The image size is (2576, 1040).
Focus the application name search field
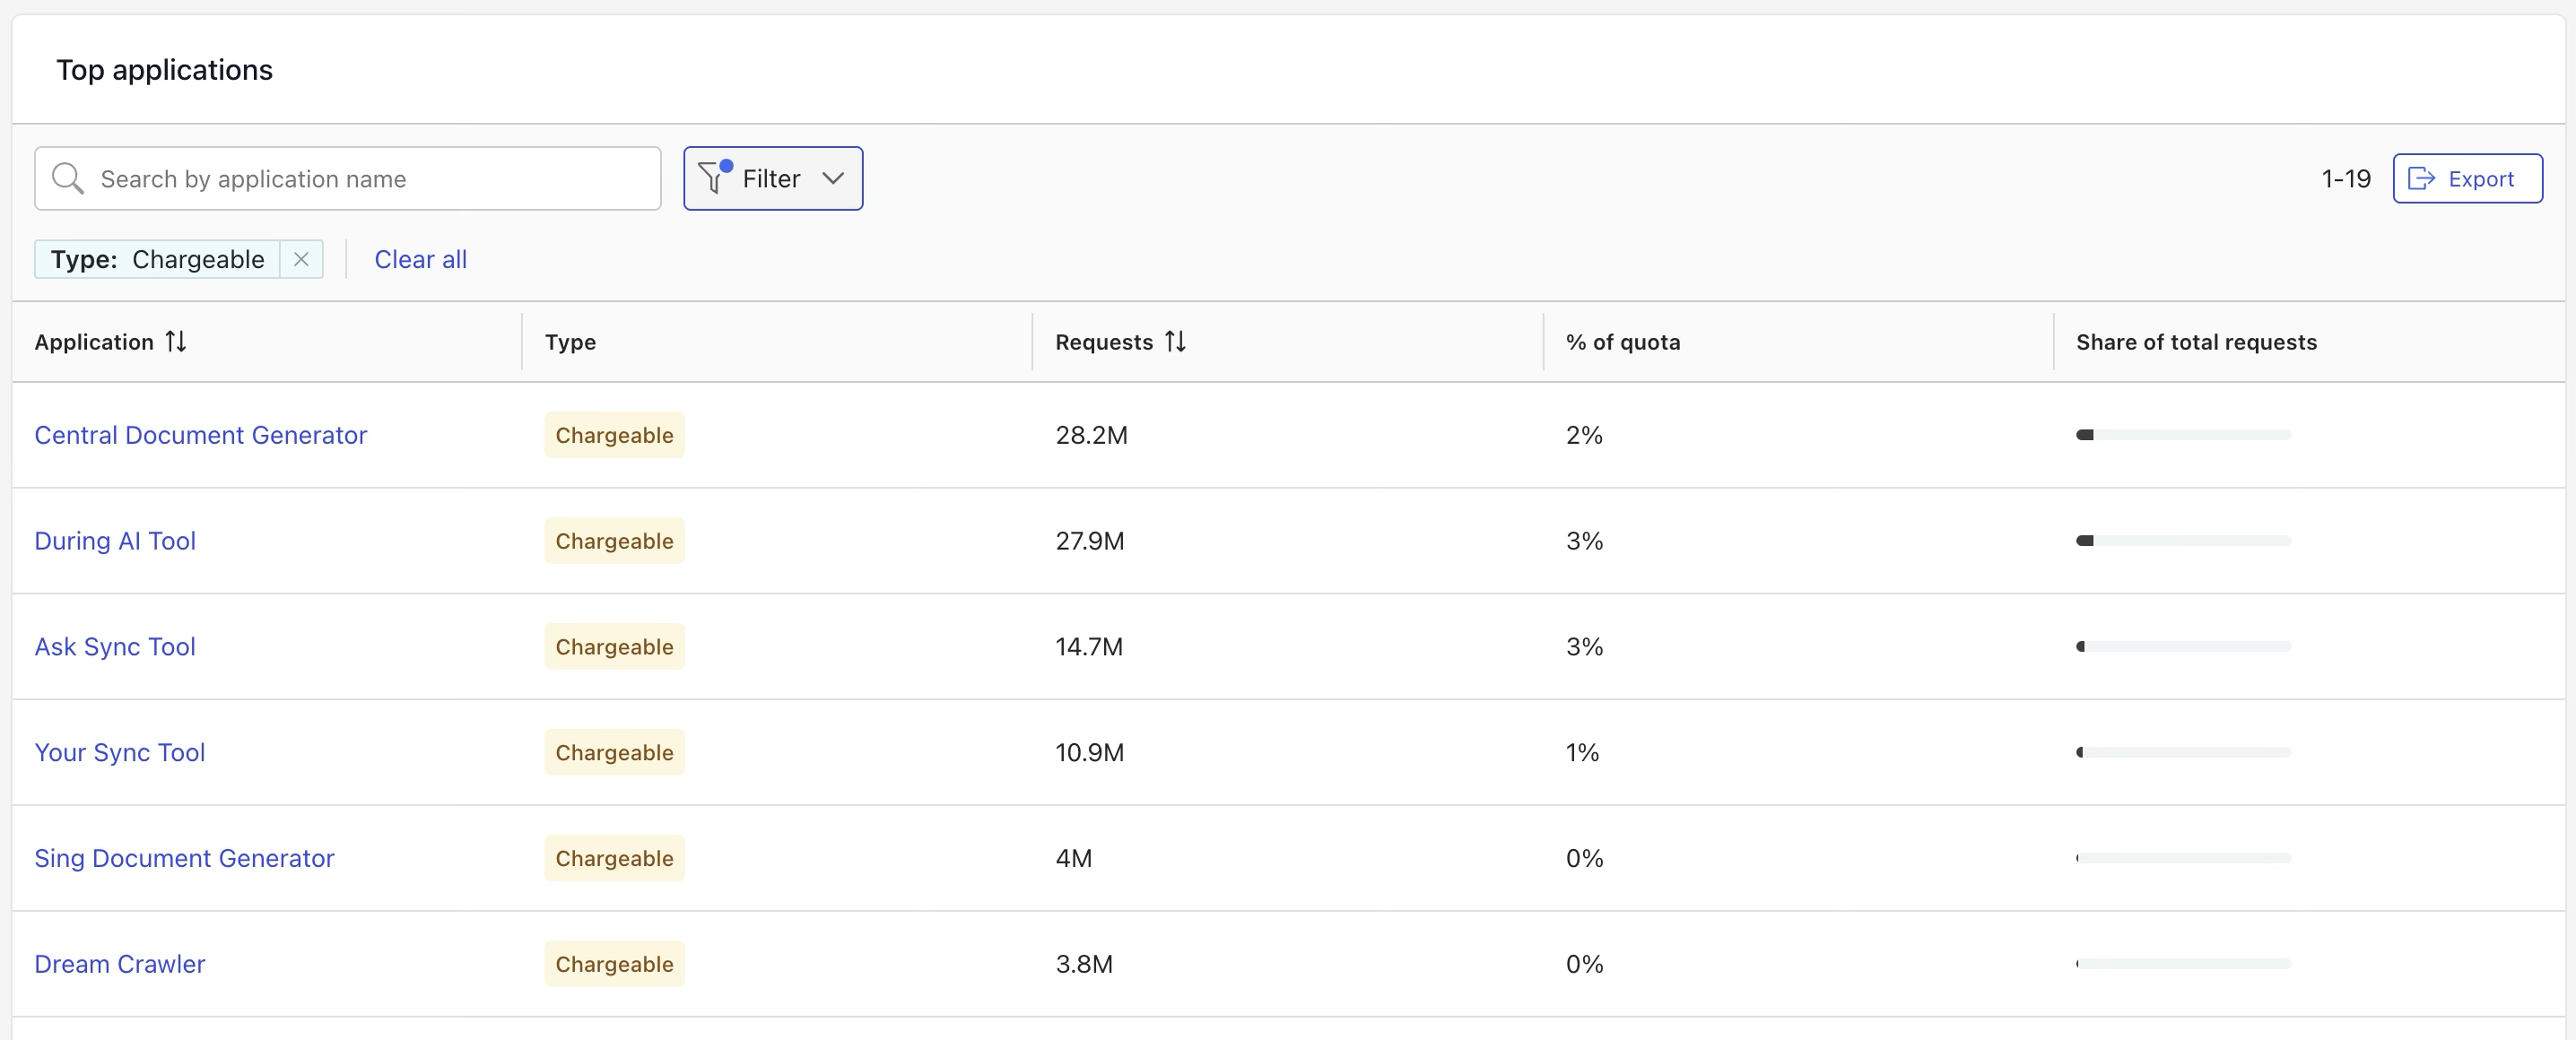(348, 178)
